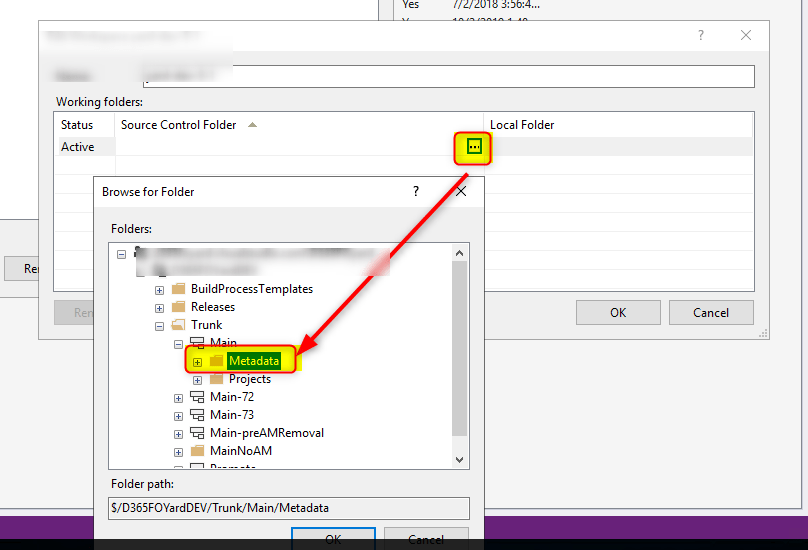This screenshot has height=550, width=808.
Task: Click the Folder path text field
Action: (289, 508)
